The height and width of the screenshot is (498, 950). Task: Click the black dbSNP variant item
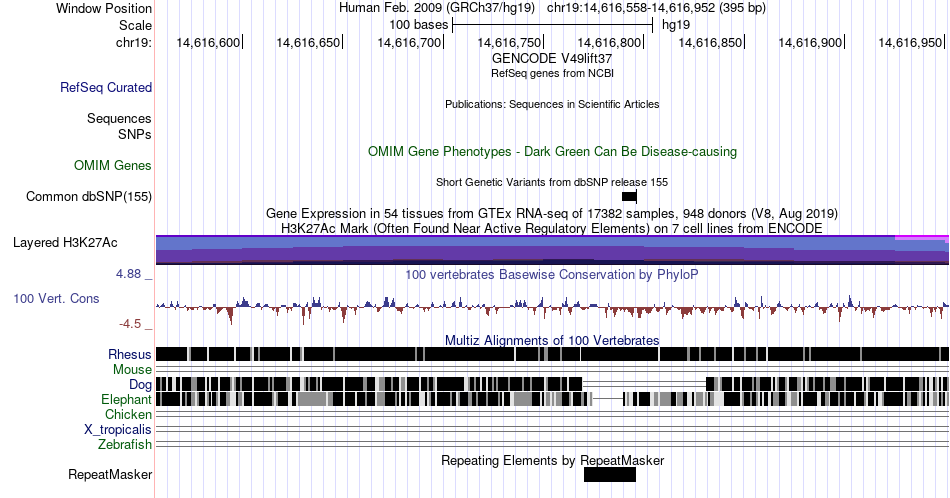629,196
